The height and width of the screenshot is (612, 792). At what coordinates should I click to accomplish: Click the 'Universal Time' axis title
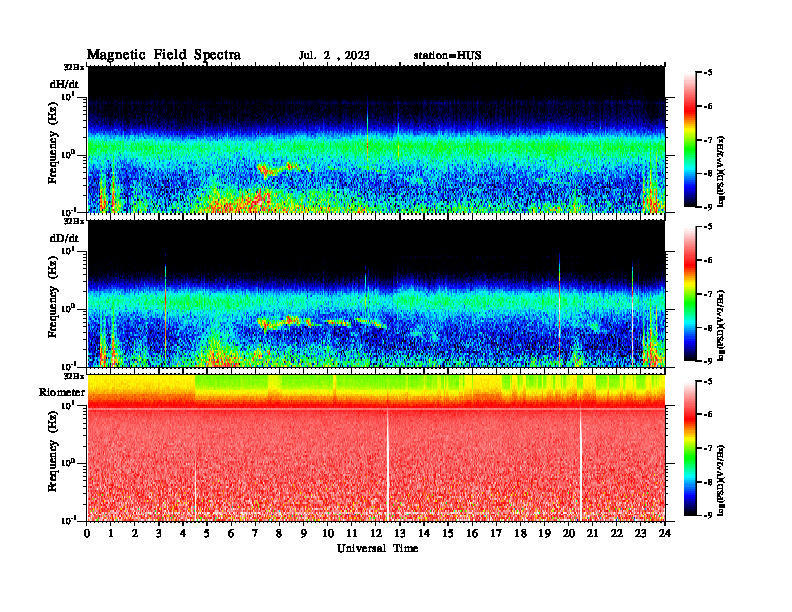point(377,548)
